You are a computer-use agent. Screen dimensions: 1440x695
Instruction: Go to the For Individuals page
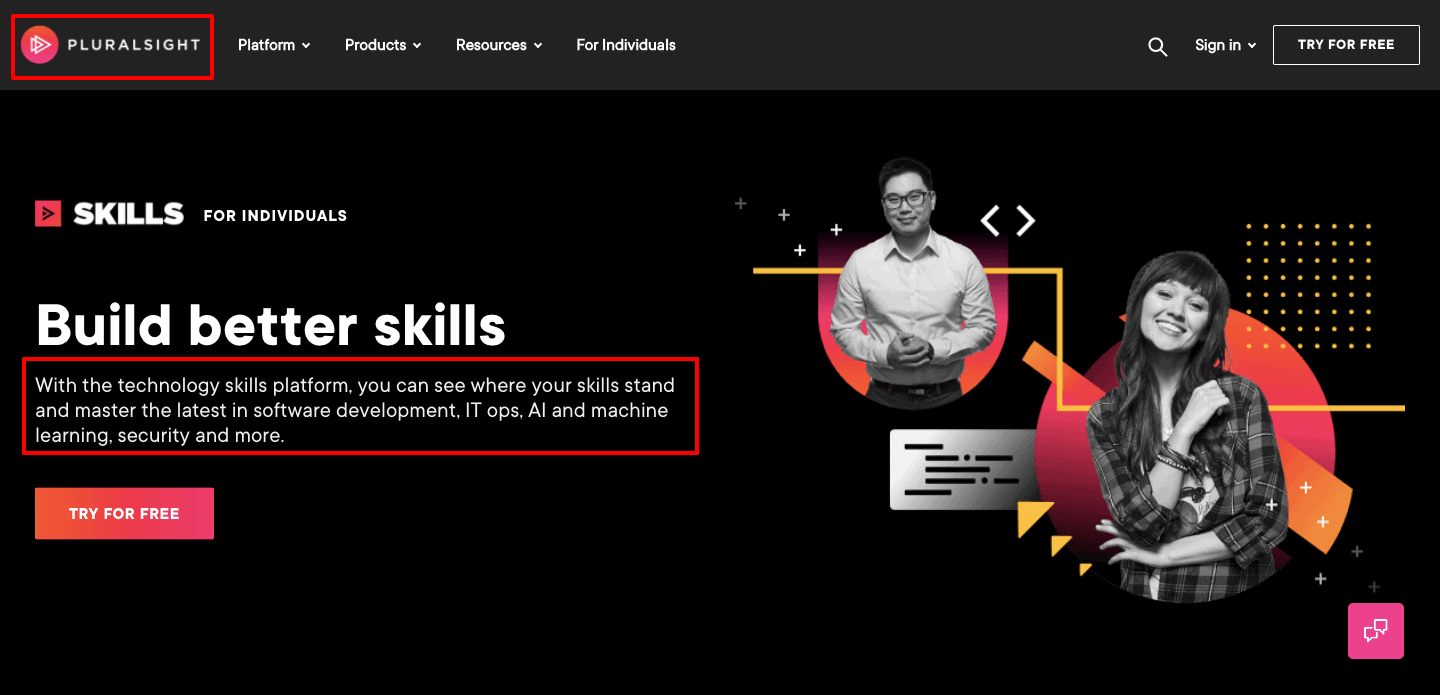pyautogui.click(x=626, y=45)
